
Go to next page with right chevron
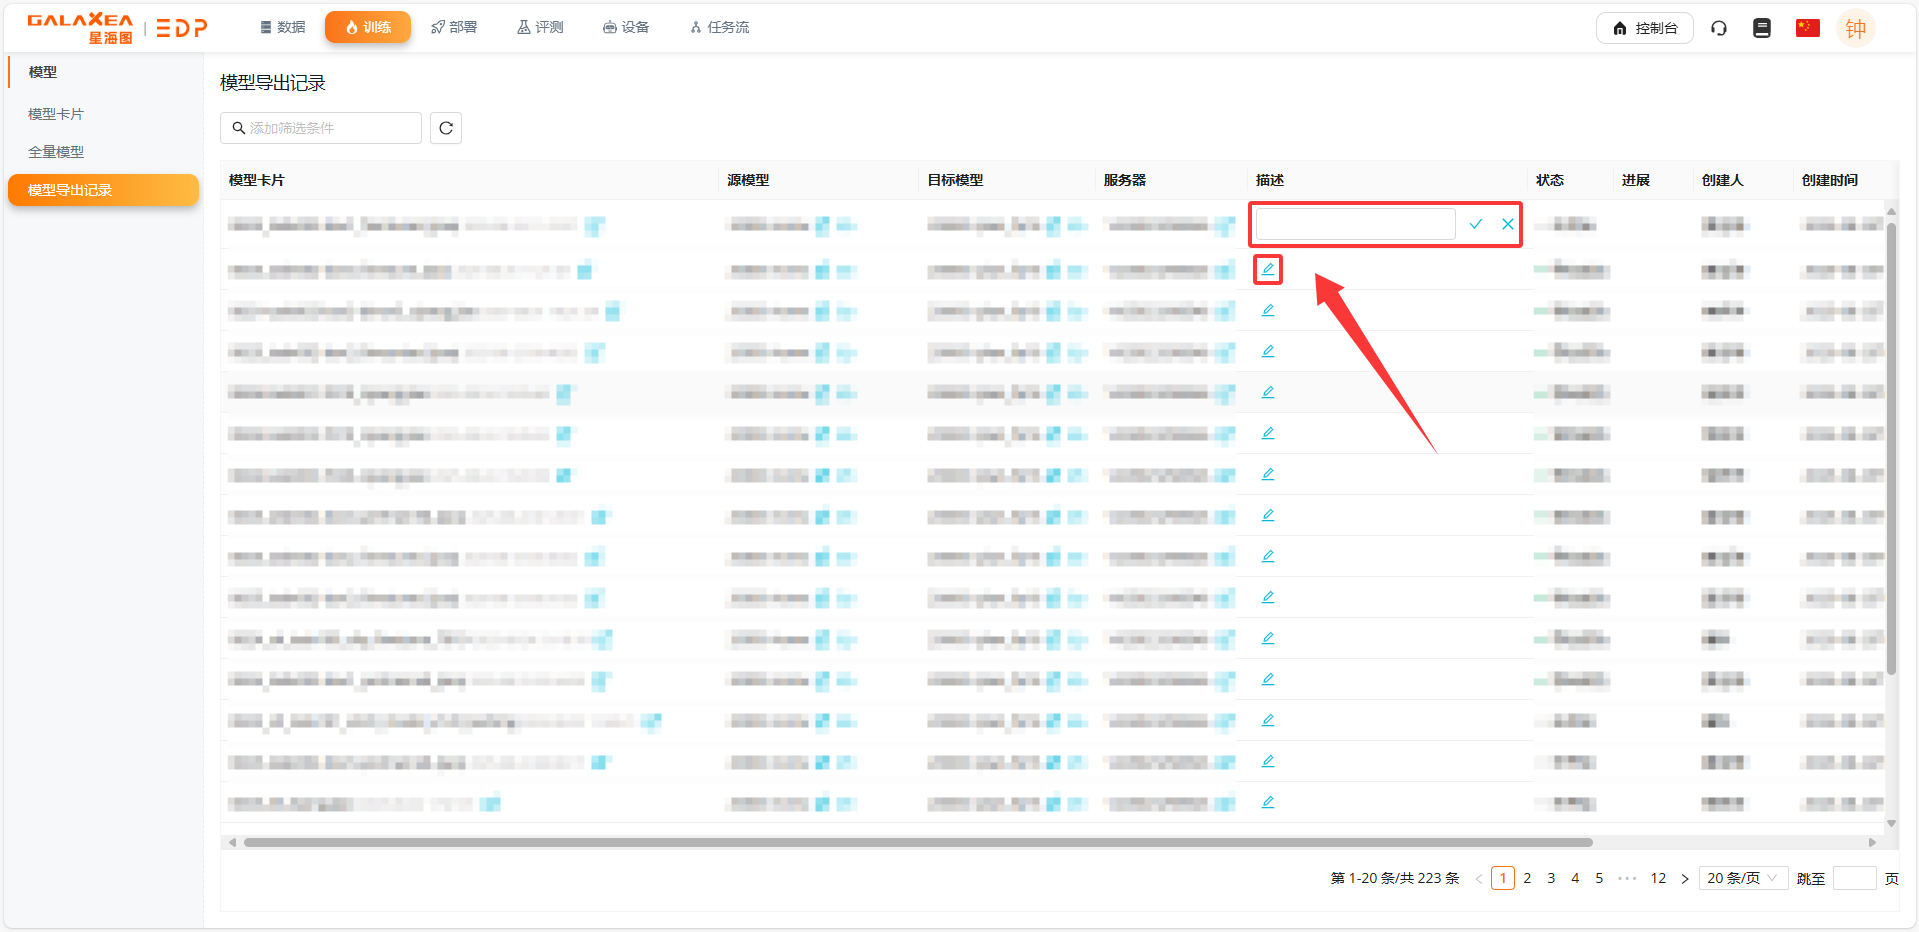click(1685, 879)
